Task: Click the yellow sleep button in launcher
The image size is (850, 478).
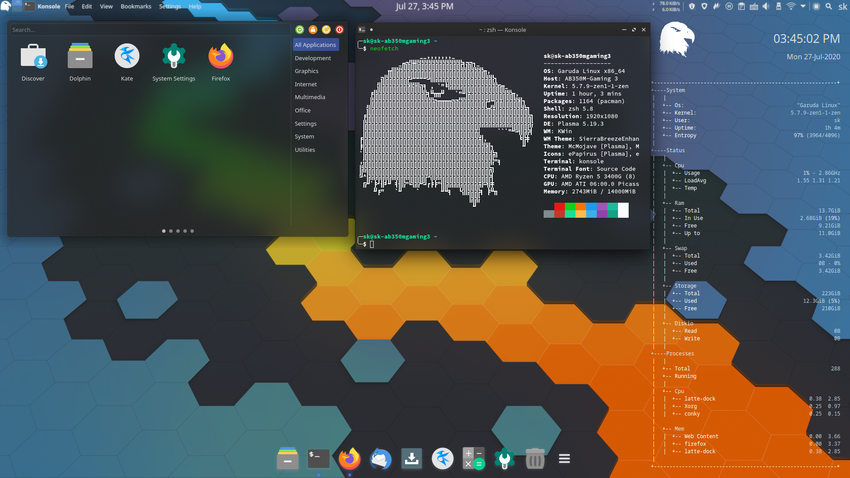Action: [326, 30]
